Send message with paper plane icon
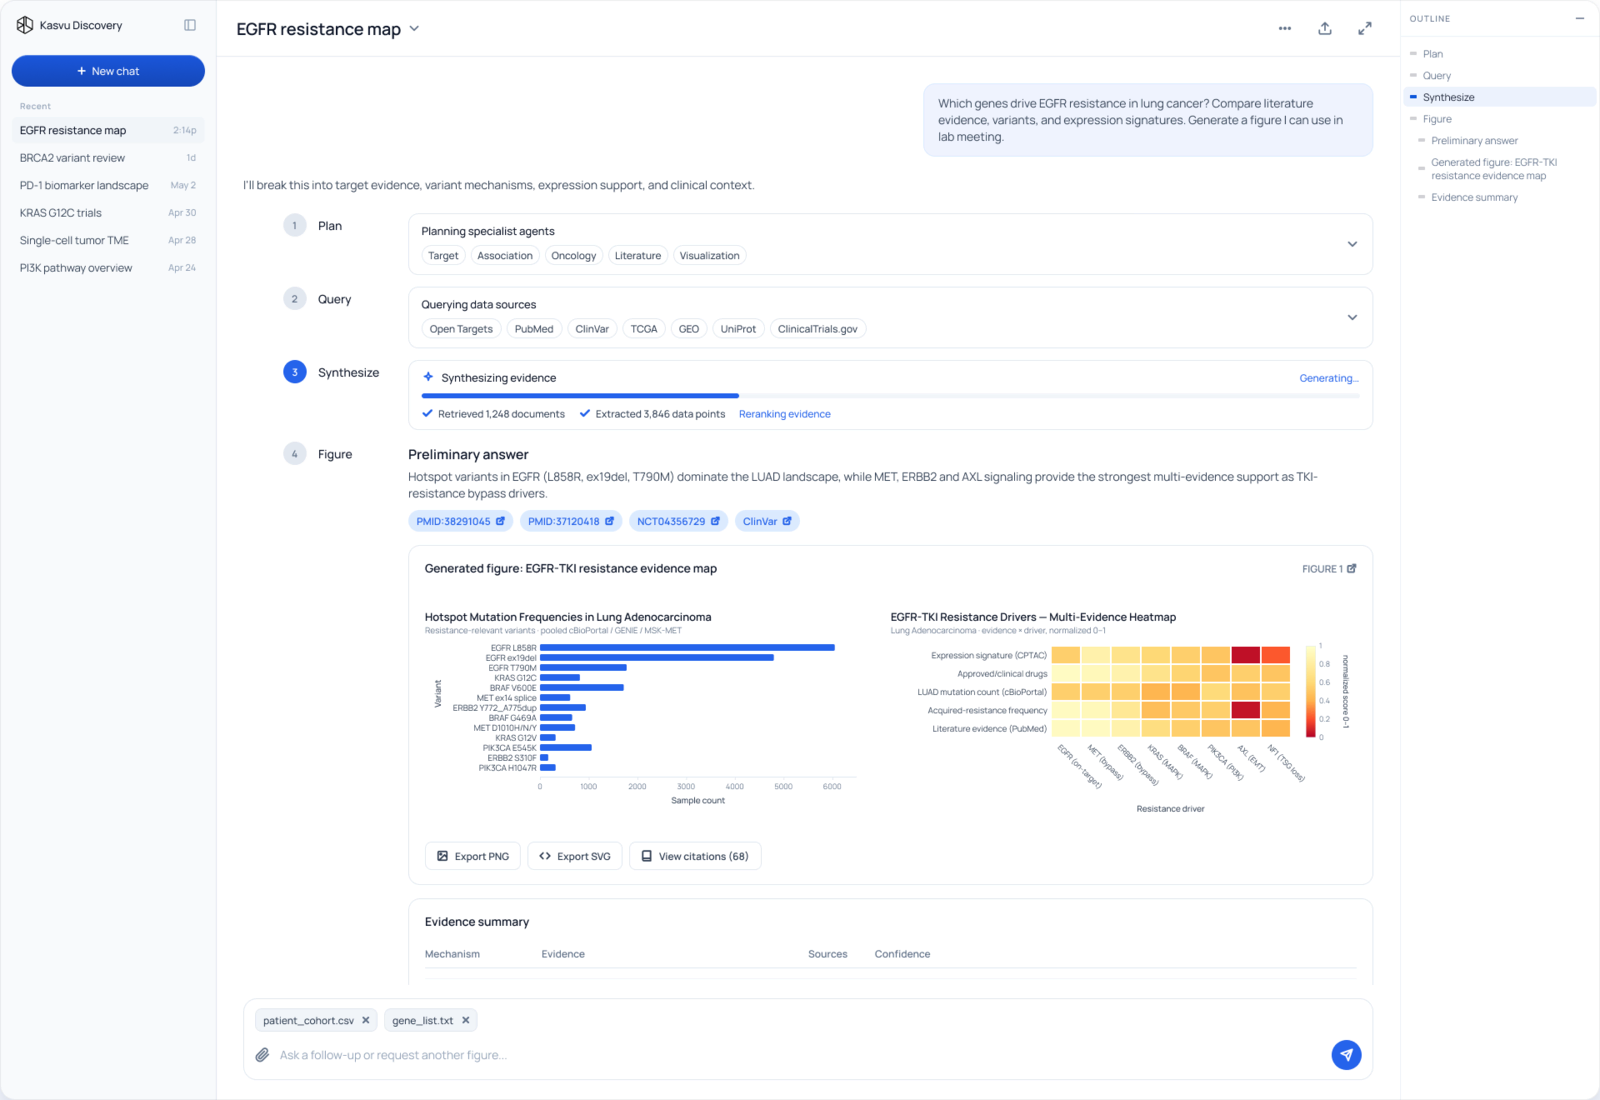 [1347, 1055]
